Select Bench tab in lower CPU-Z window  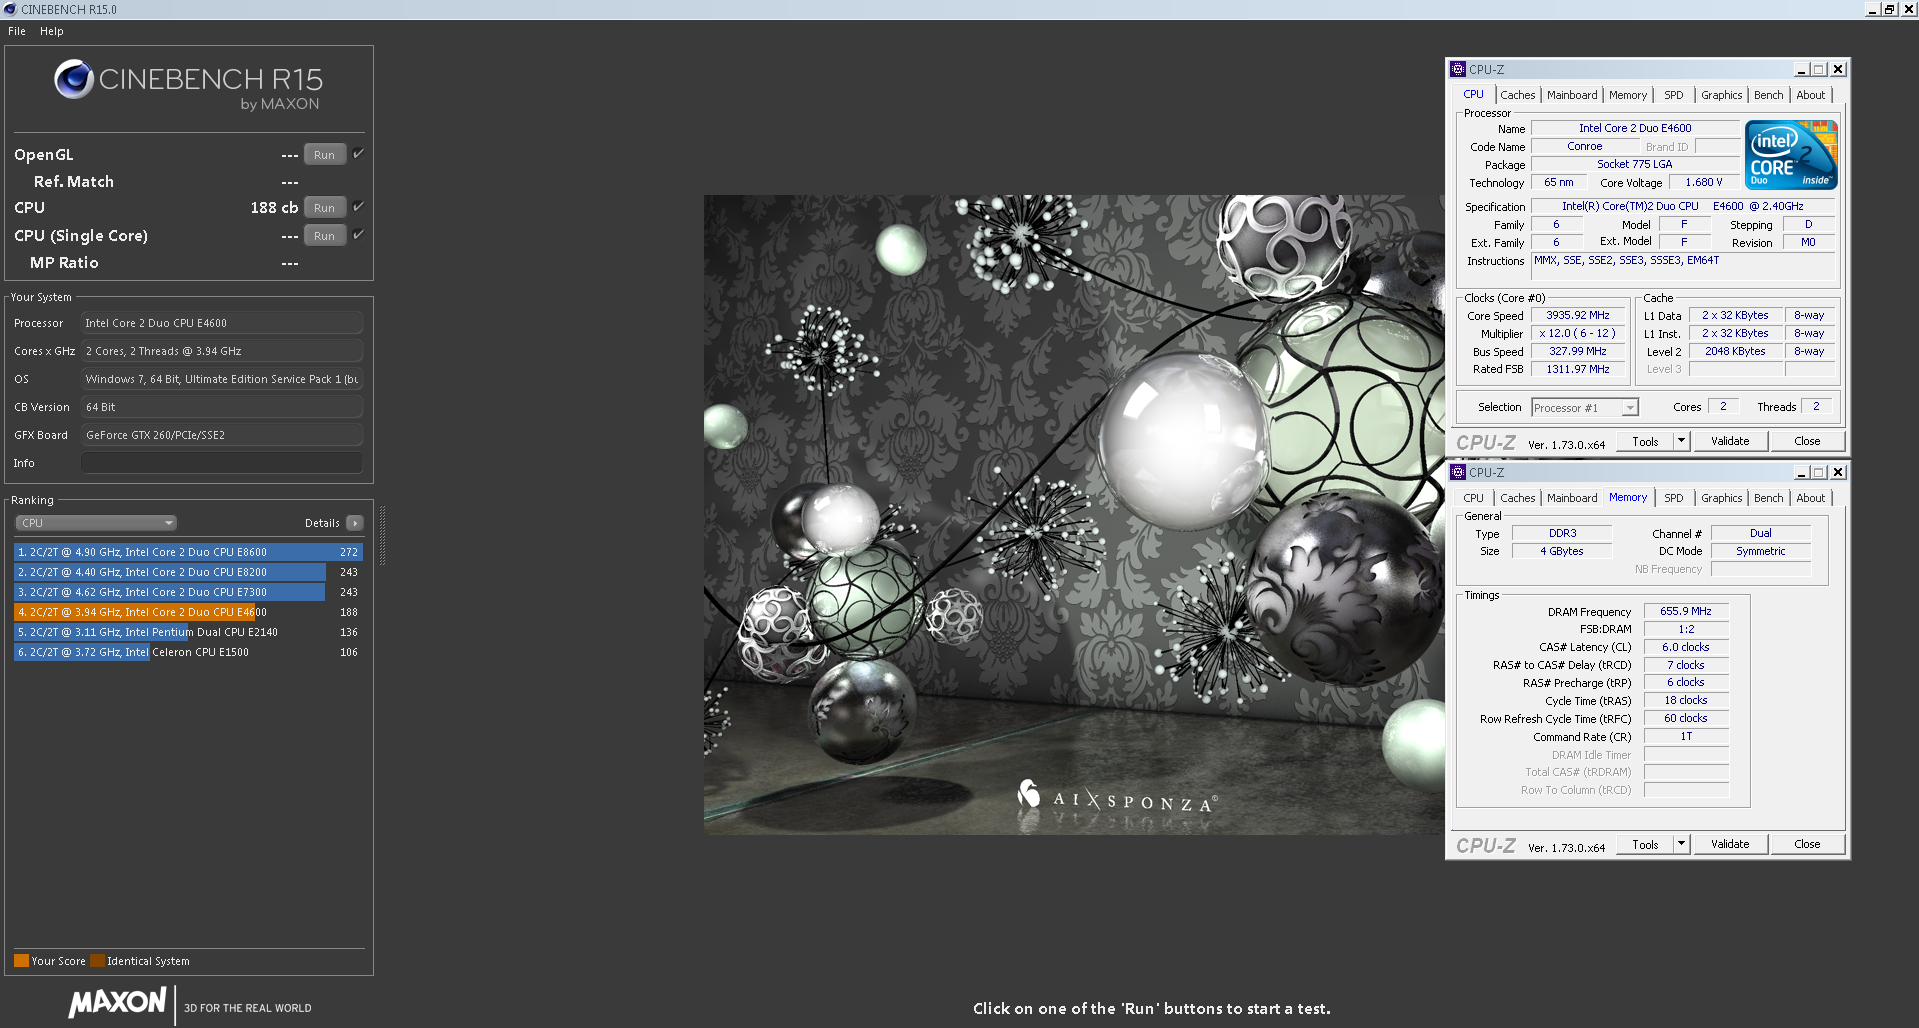1769,498
